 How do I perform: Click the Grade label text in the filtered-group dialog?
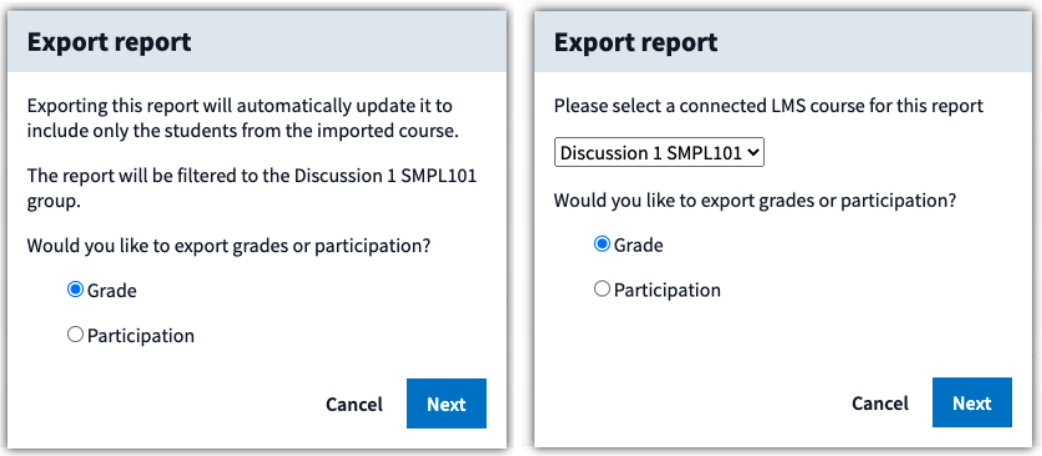(112, 291)
